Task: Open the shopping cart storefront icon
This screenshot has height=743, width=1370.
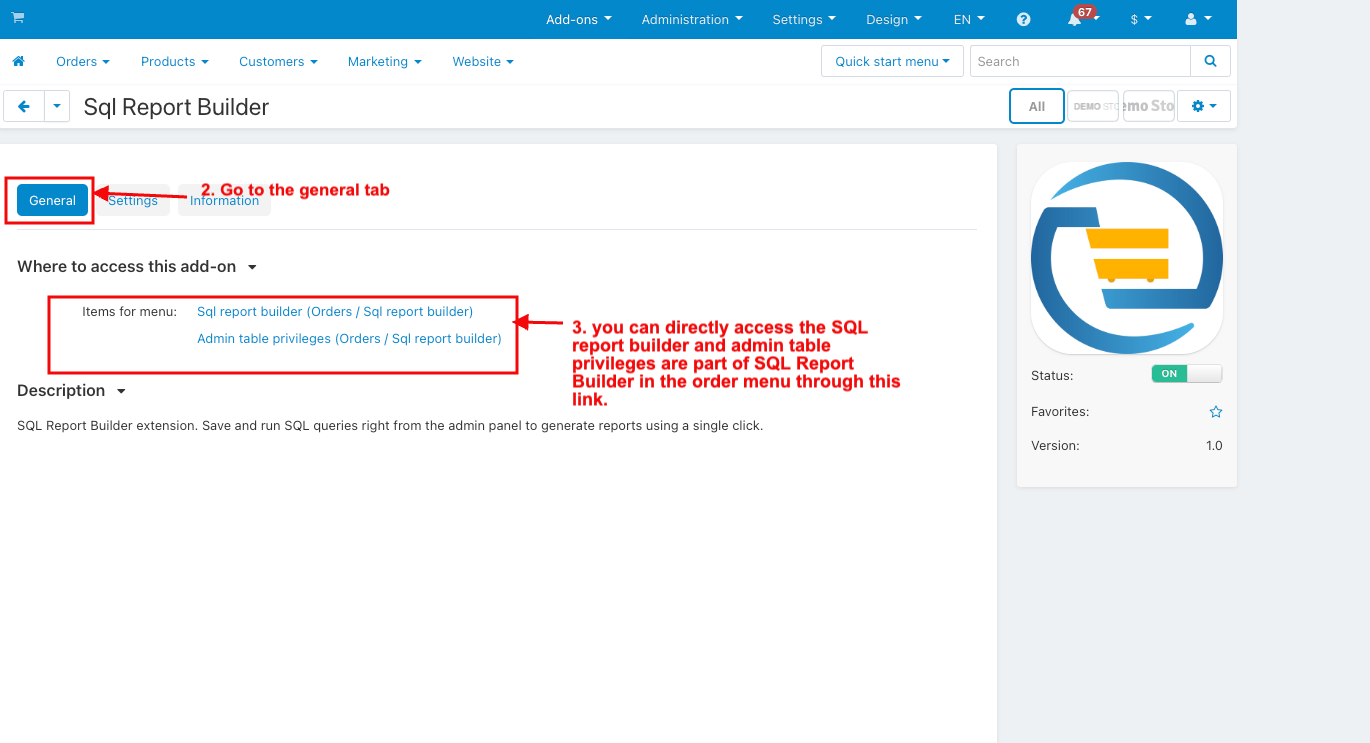Action: tap(18, 18)
